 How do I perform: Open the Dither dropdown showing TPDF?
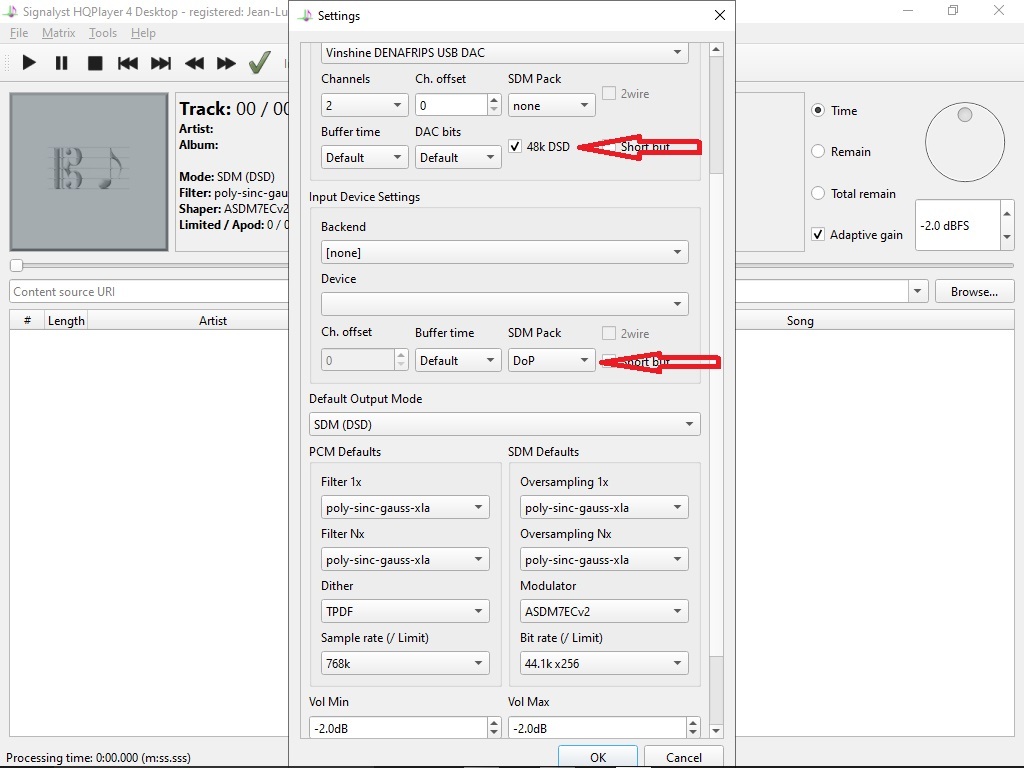click(405, 611)
